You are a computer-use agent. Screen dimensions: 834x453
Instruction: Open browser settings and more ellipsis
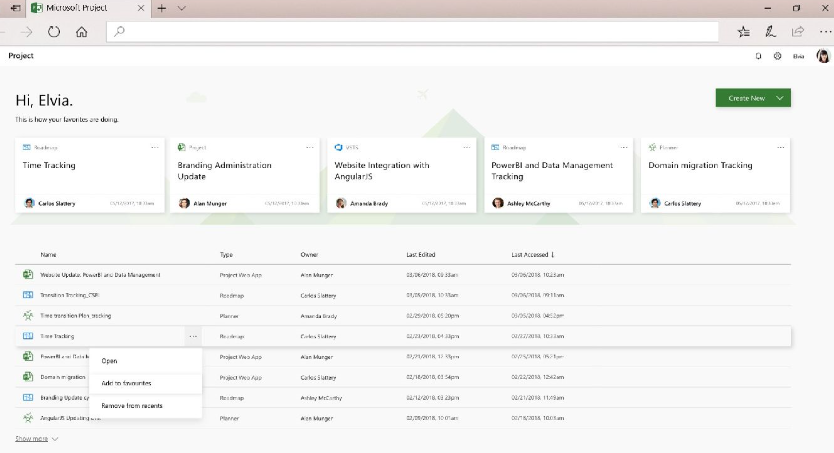click(824, 32)
